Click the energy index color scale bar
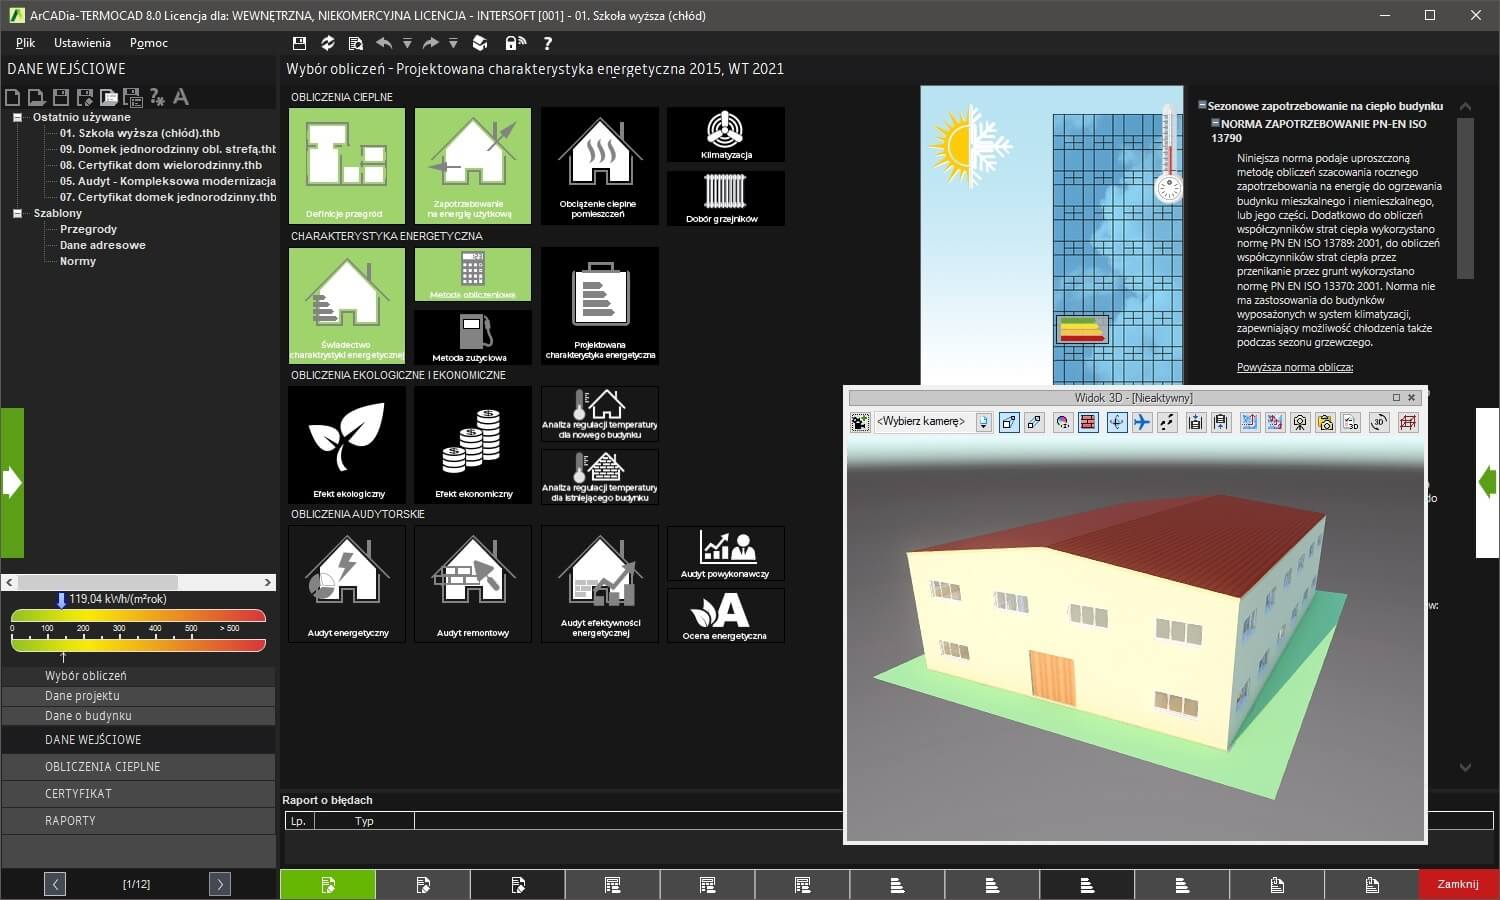Viewport: 1500px width, 900px height. [x=138, y=631]
